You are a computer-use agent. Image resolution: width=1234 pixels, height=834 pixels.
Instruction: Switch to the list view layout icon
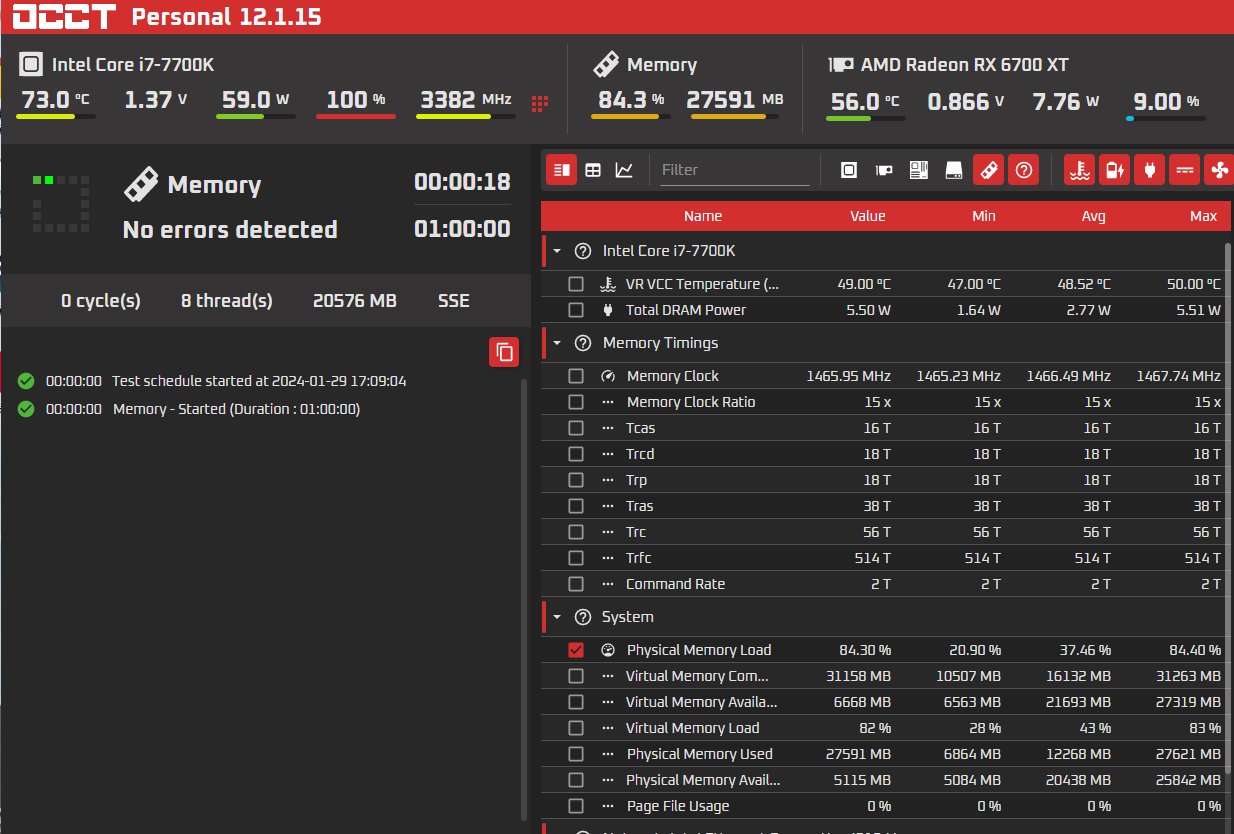tap(562, 170)
